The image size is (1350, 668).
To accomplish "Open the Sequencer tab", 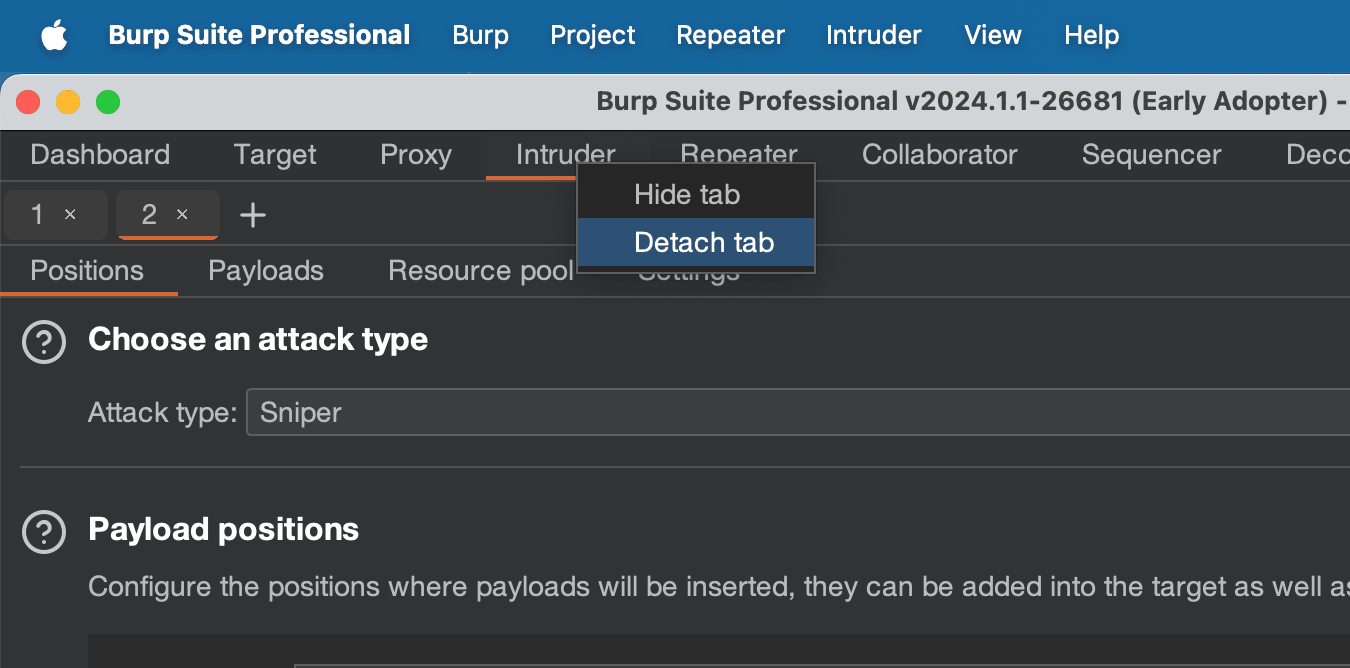I will pos(1151,155).
